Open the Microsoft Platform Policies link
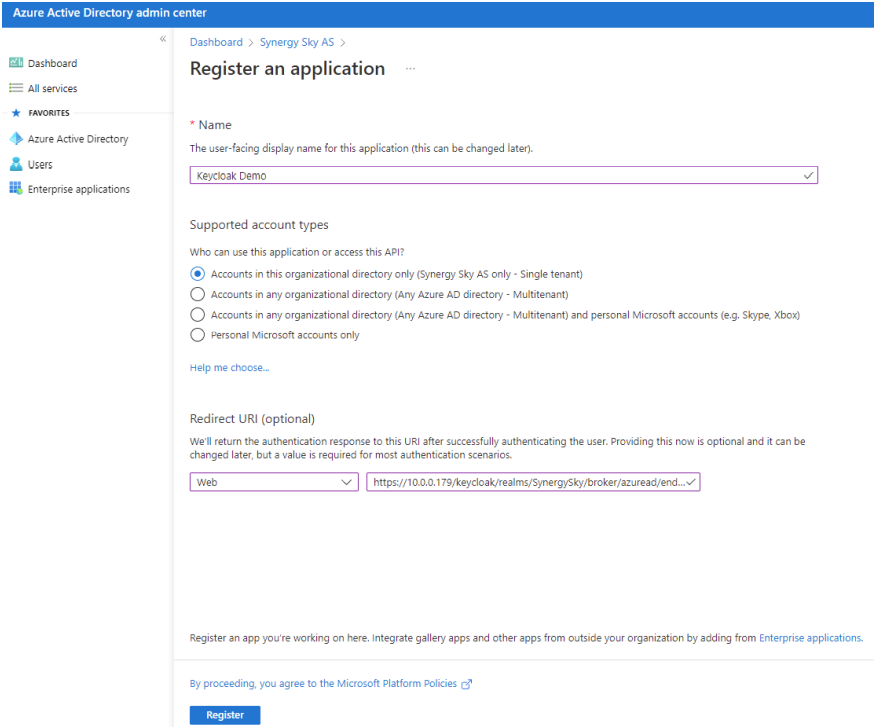 click(323, 684)
